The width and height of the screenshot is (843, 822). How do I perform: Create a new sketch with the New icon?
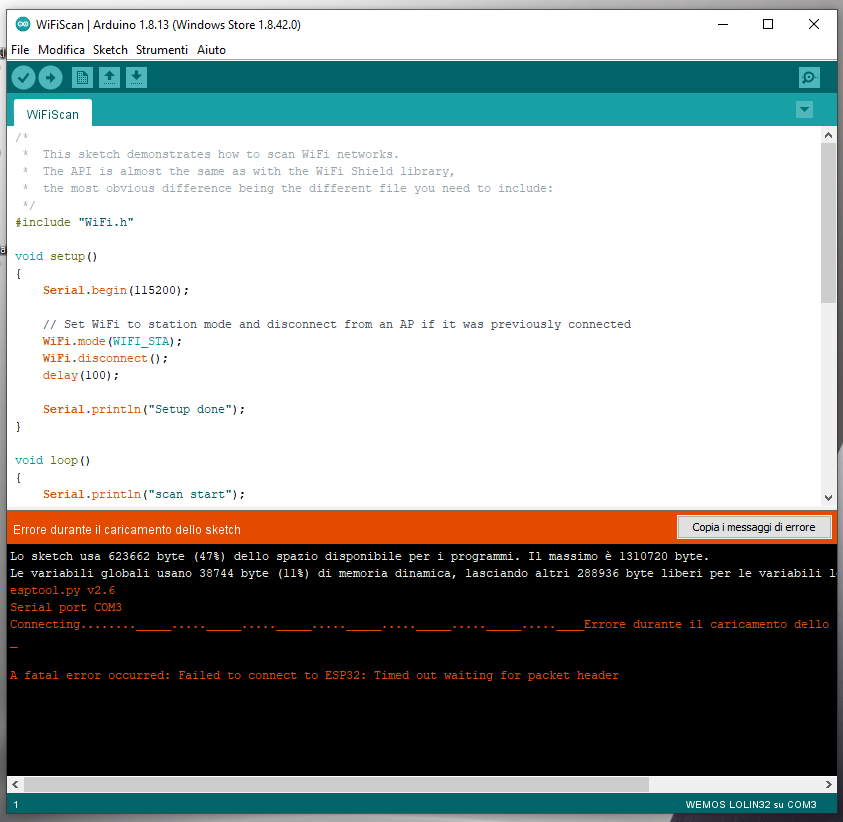(82, 78)
